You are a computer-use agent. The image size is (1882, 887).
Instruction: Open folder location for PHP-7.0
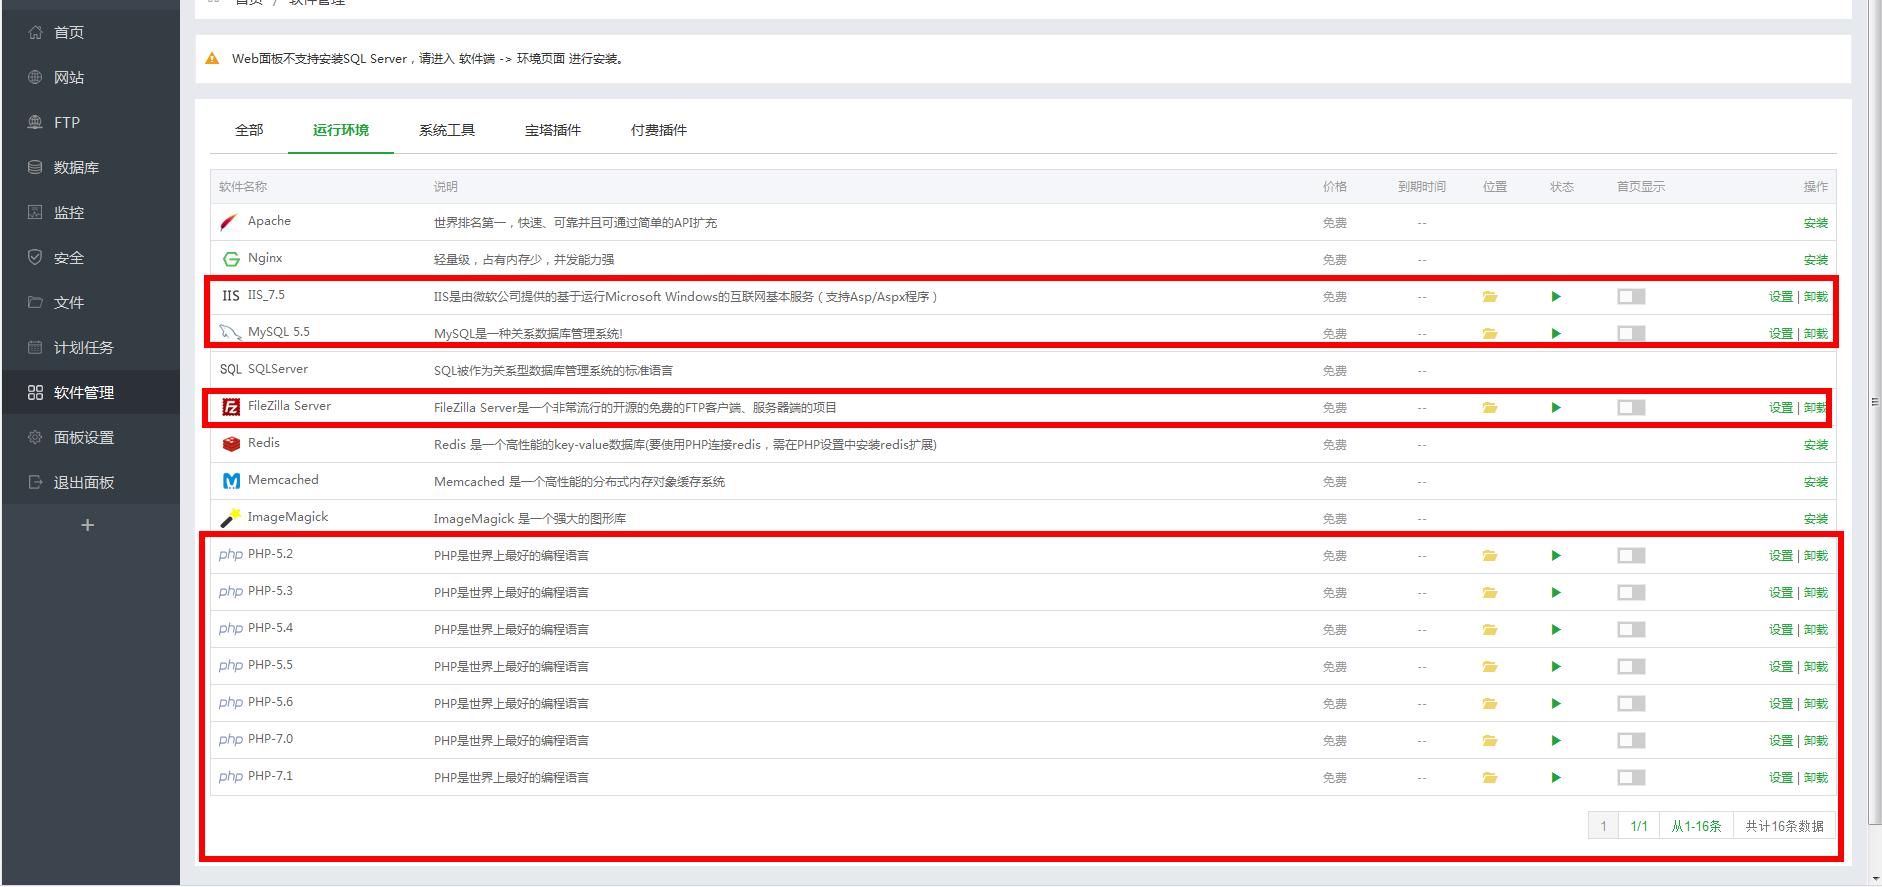click(x=1490, y=741)
